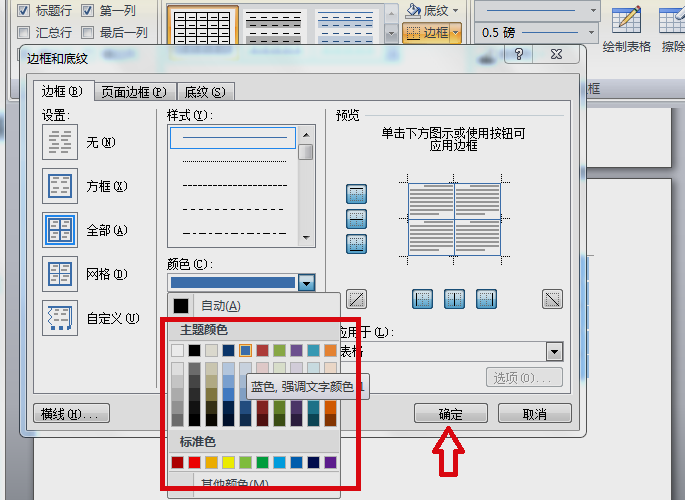
Task: Open the Shading (底纹) dropdown arrow
Action: click(456, 10)
